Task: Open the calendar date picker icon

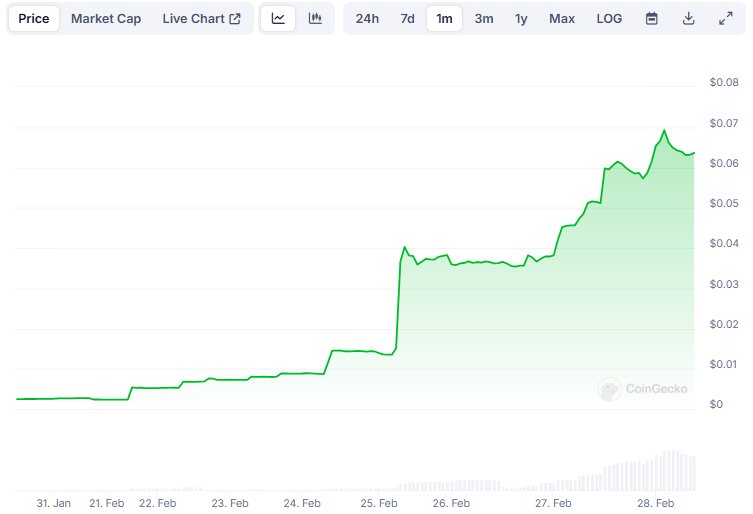Action: coord(651,19)
